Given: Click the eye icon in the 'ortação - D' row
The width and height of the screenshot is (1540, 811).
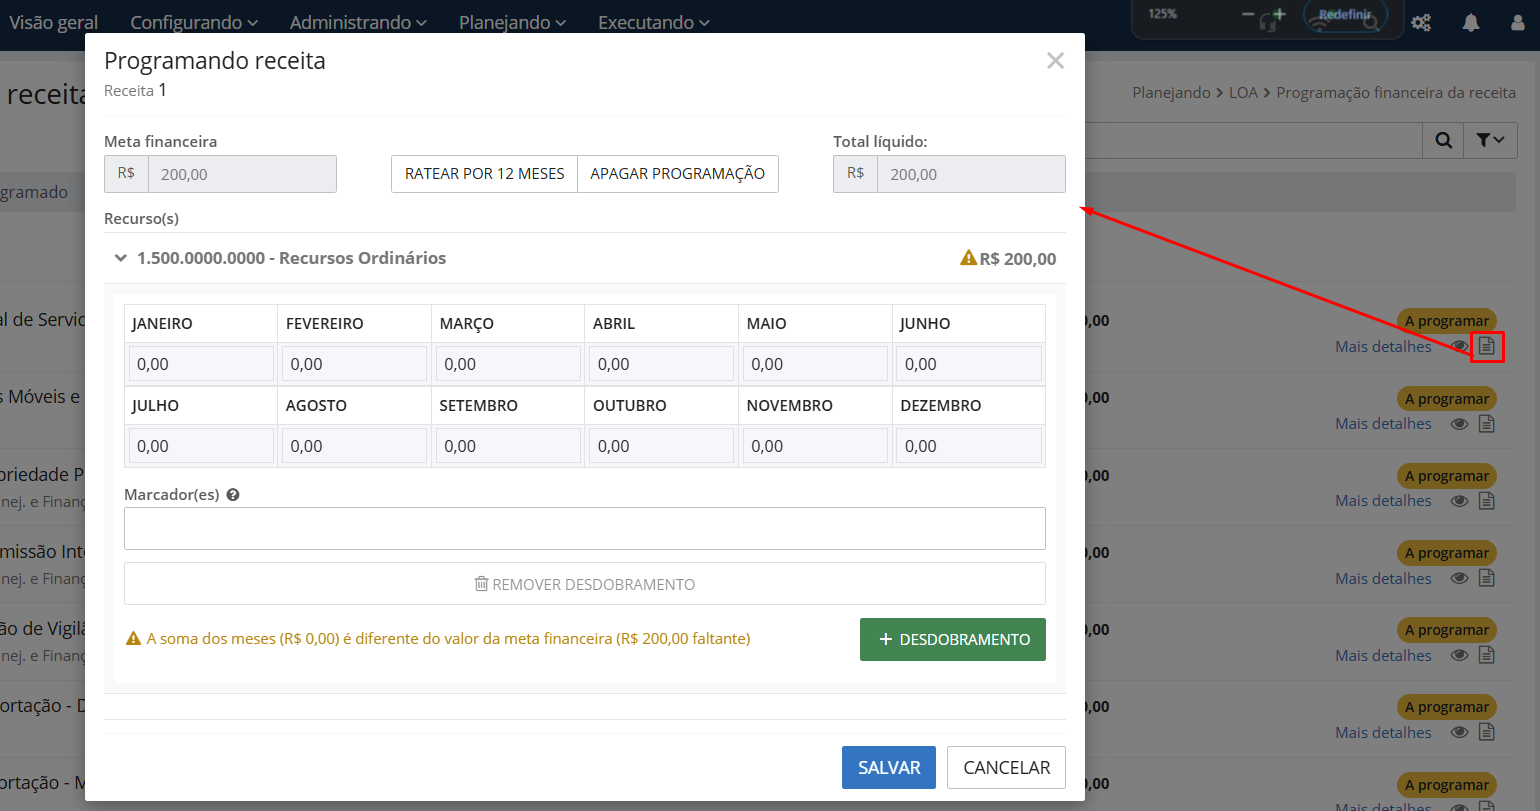Looking at the screenshot, I should tap(1460, 732).
